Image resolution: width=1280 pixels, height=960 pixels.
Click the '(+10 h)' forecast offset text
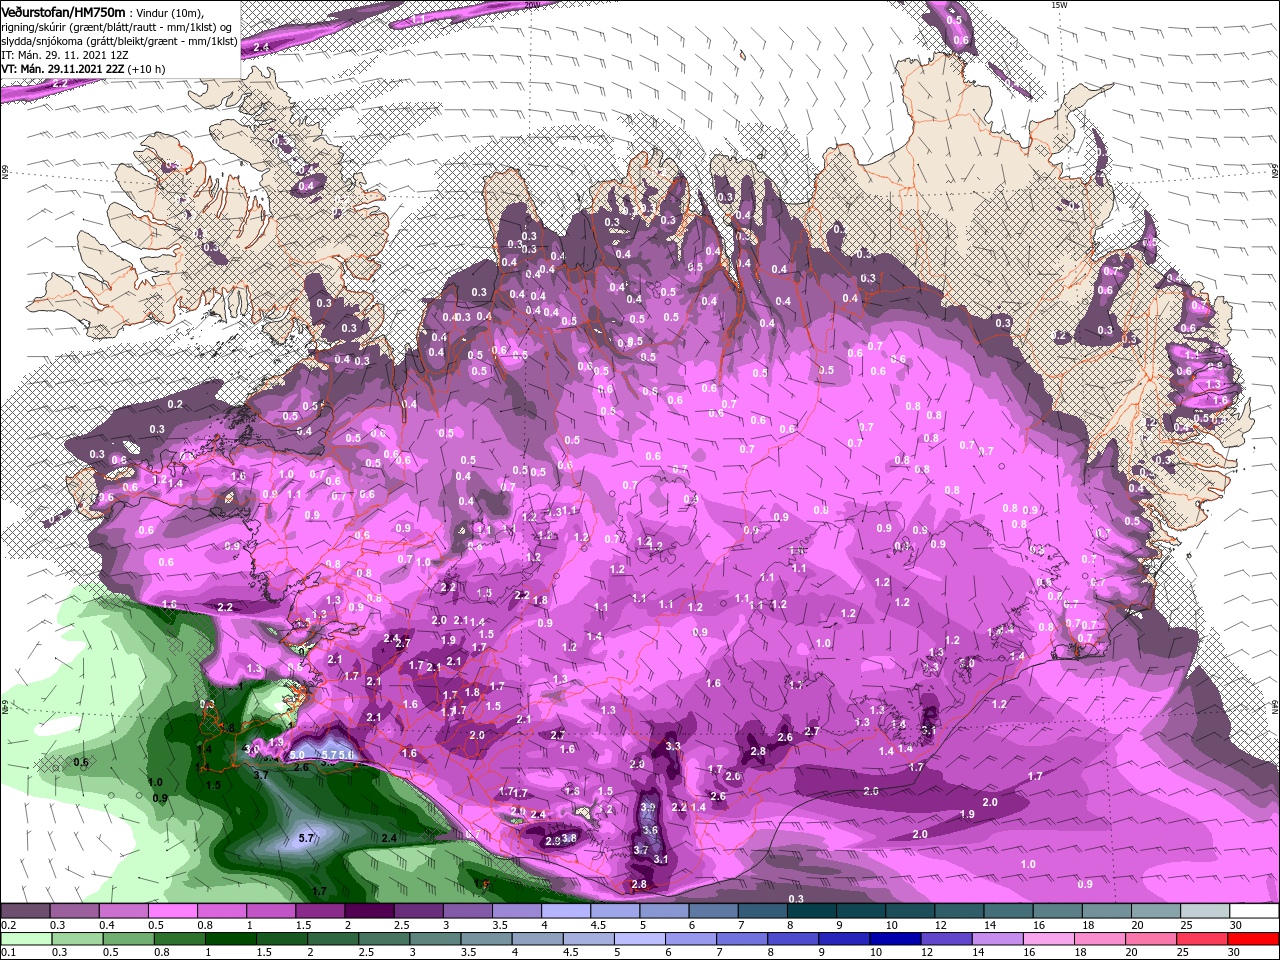[147, 69]
